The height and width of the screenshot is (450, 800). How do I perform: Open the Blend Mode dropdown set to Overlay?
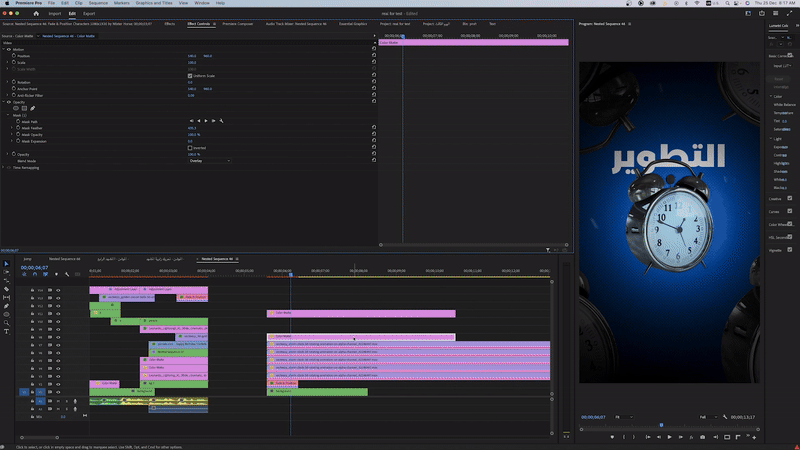210,160
